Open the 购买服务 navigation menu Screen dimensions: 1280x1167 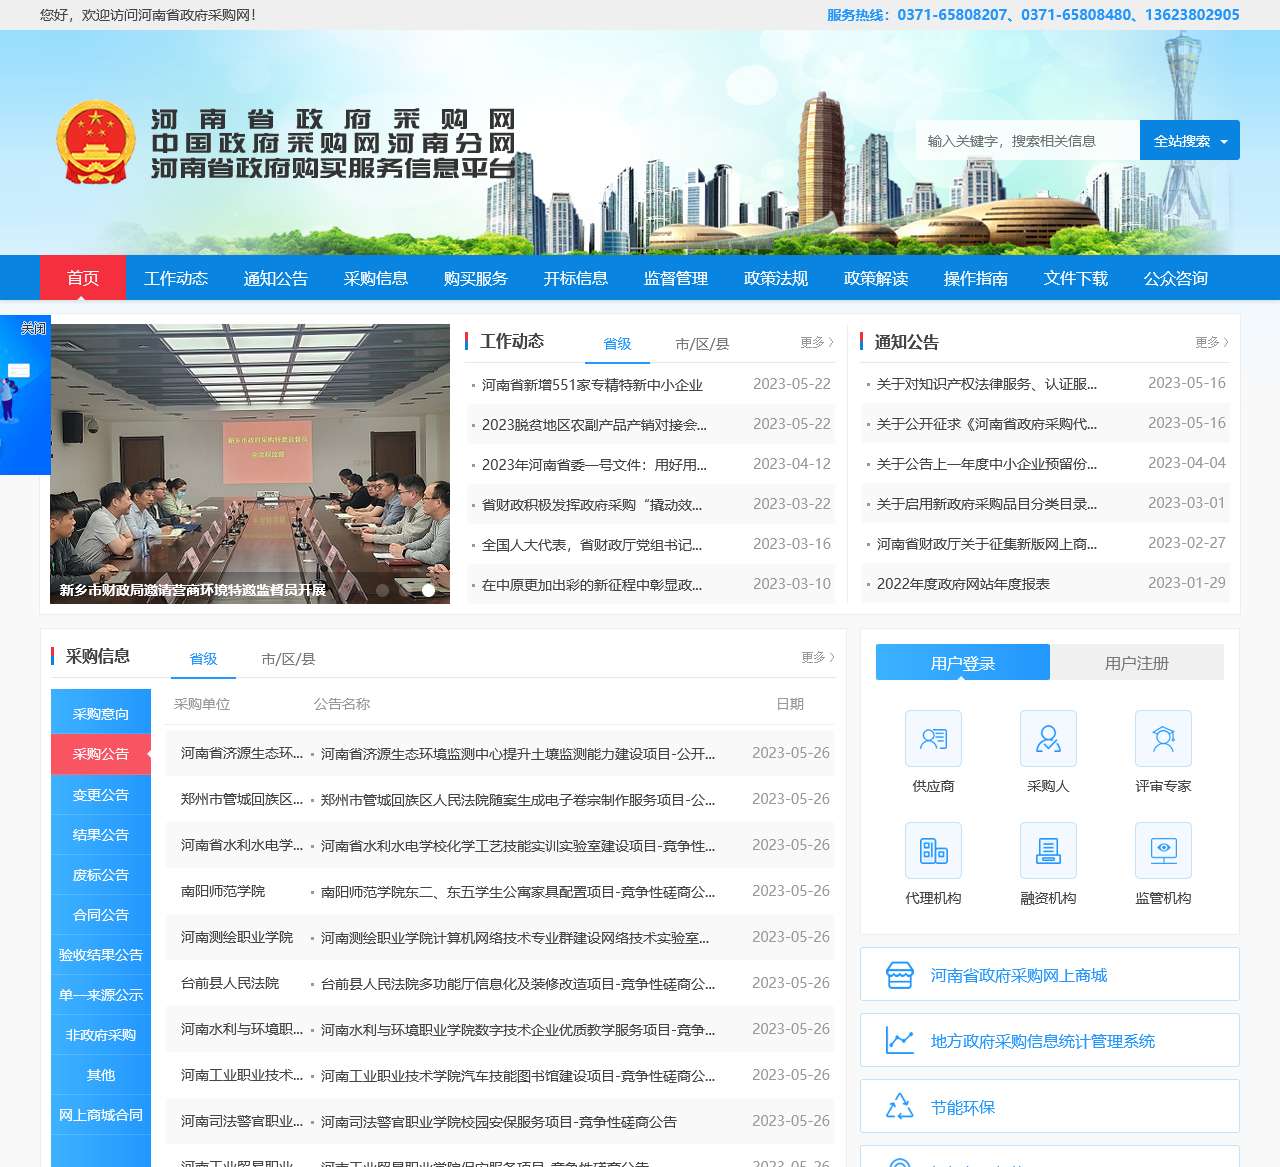476,278
